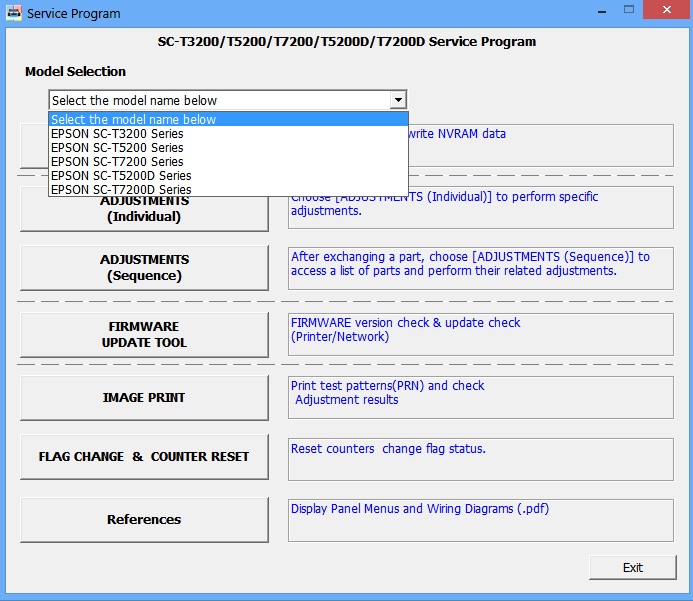Open FLAG CHANGE & COUNTER RESET

(x=144, y=456)
